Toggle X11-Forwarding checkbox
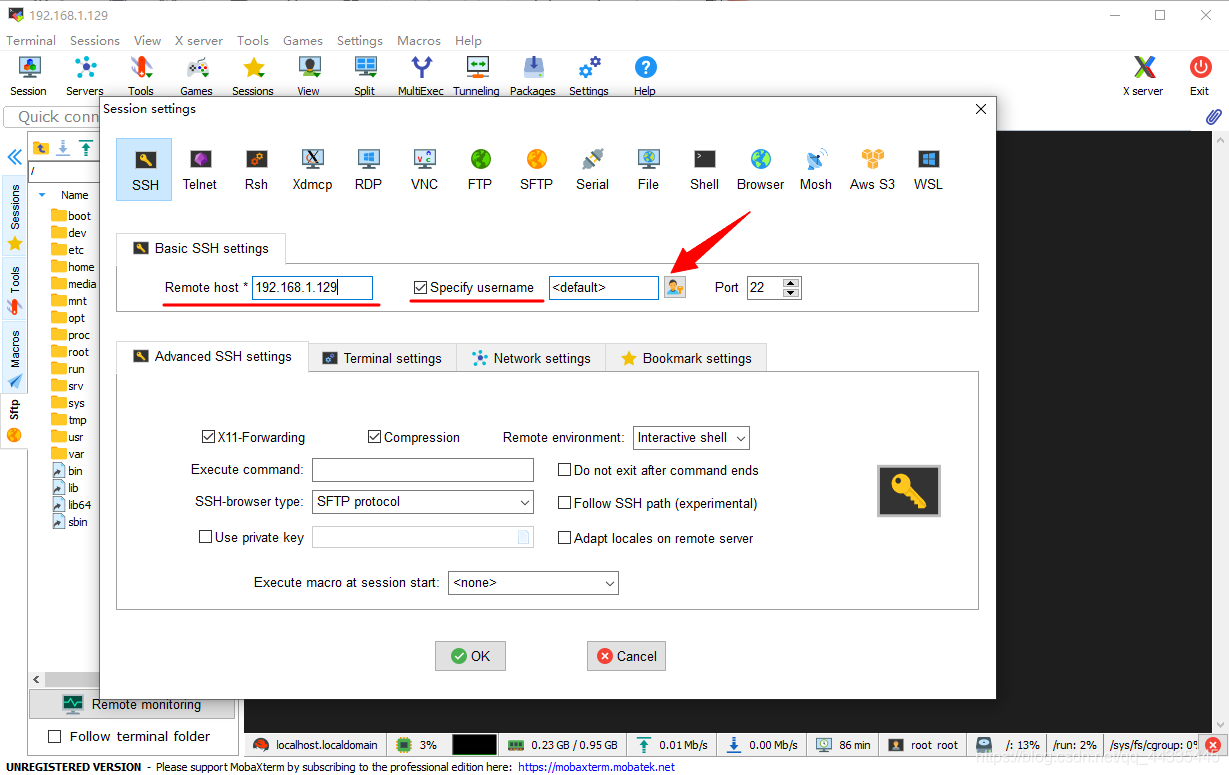The image size is (1229, 775). pos(208,437)
